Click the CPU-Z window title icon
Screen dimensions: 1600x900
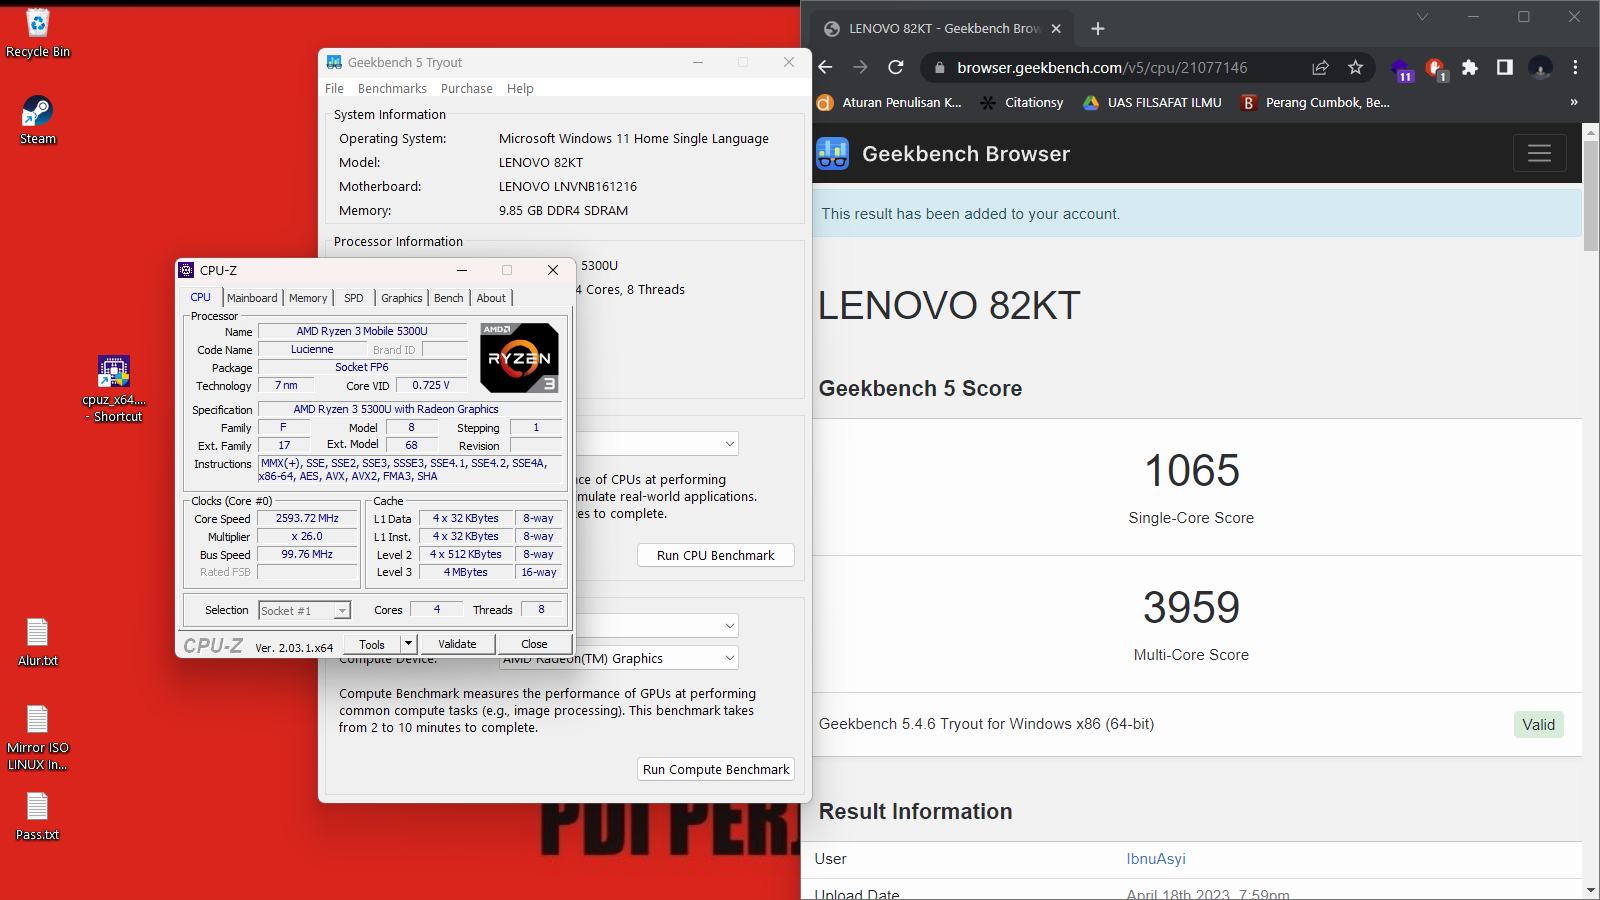coord(186,270)
